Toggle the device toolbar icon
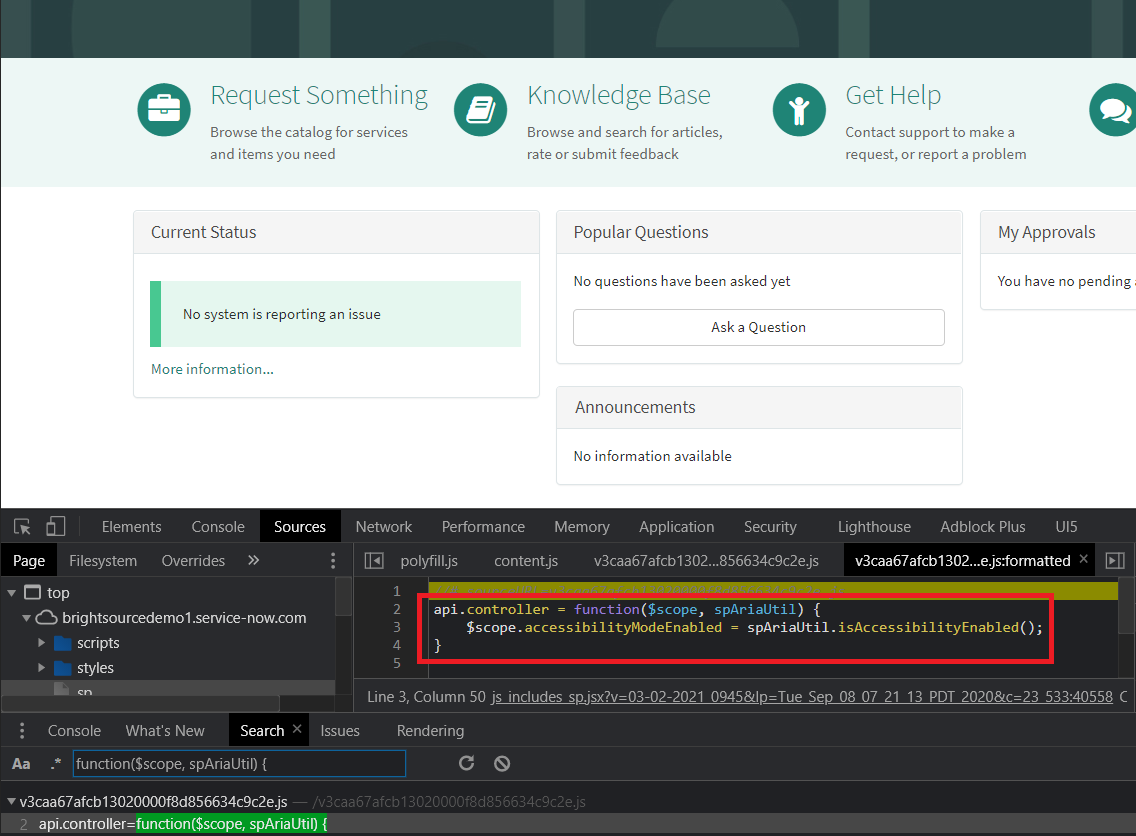Screen dimensions: 1136x836 point(56,527)
